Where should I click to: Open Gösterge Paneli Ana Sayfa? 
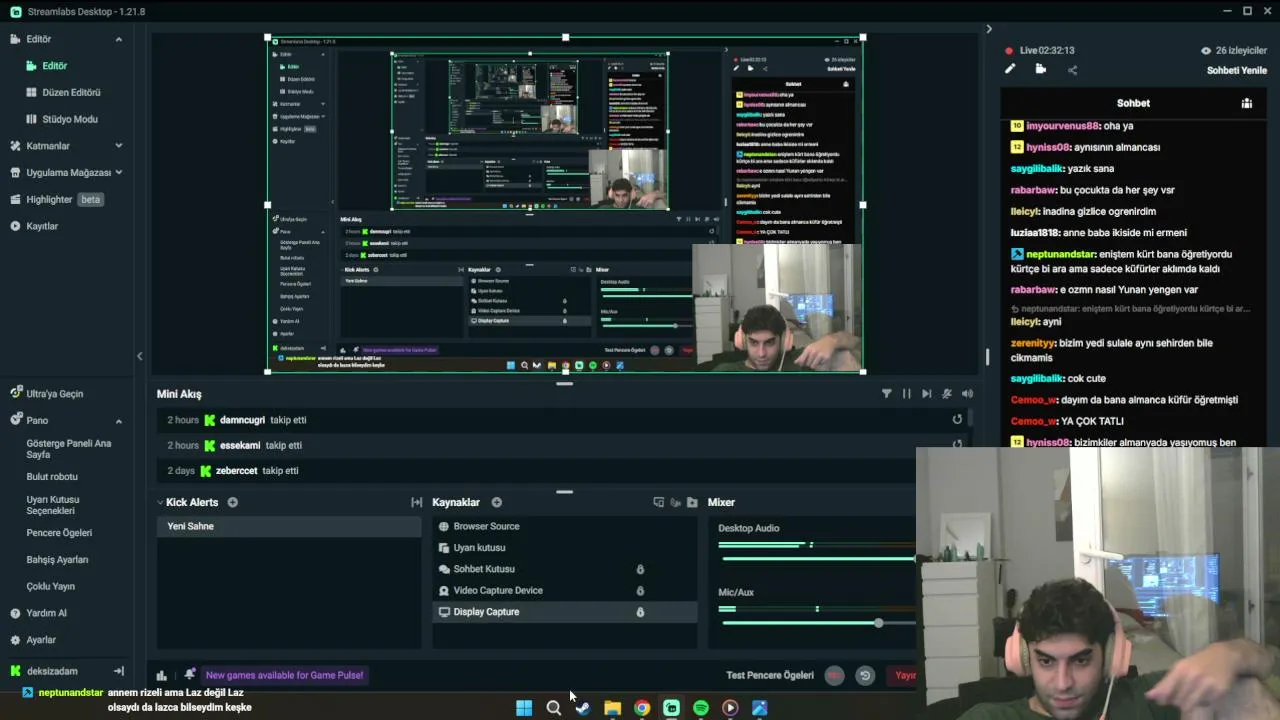coord(68,448)
